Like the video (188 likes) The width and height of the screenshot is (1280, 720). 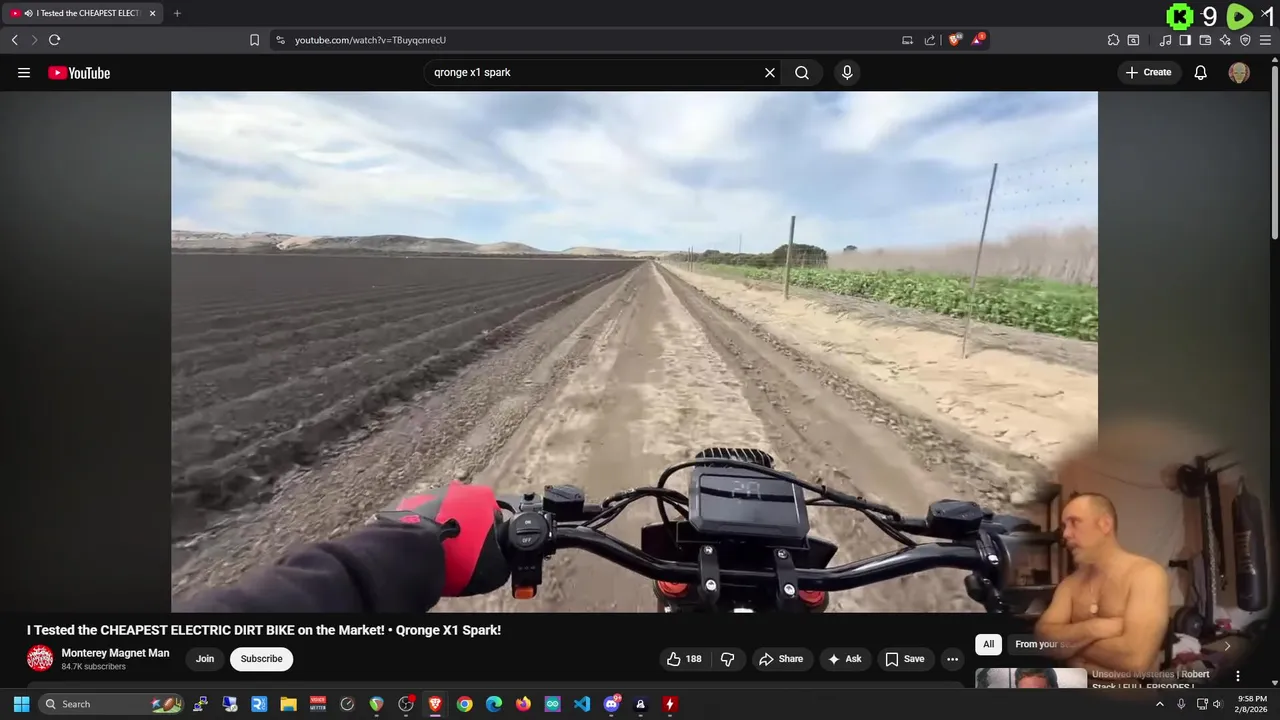[685, 659]
